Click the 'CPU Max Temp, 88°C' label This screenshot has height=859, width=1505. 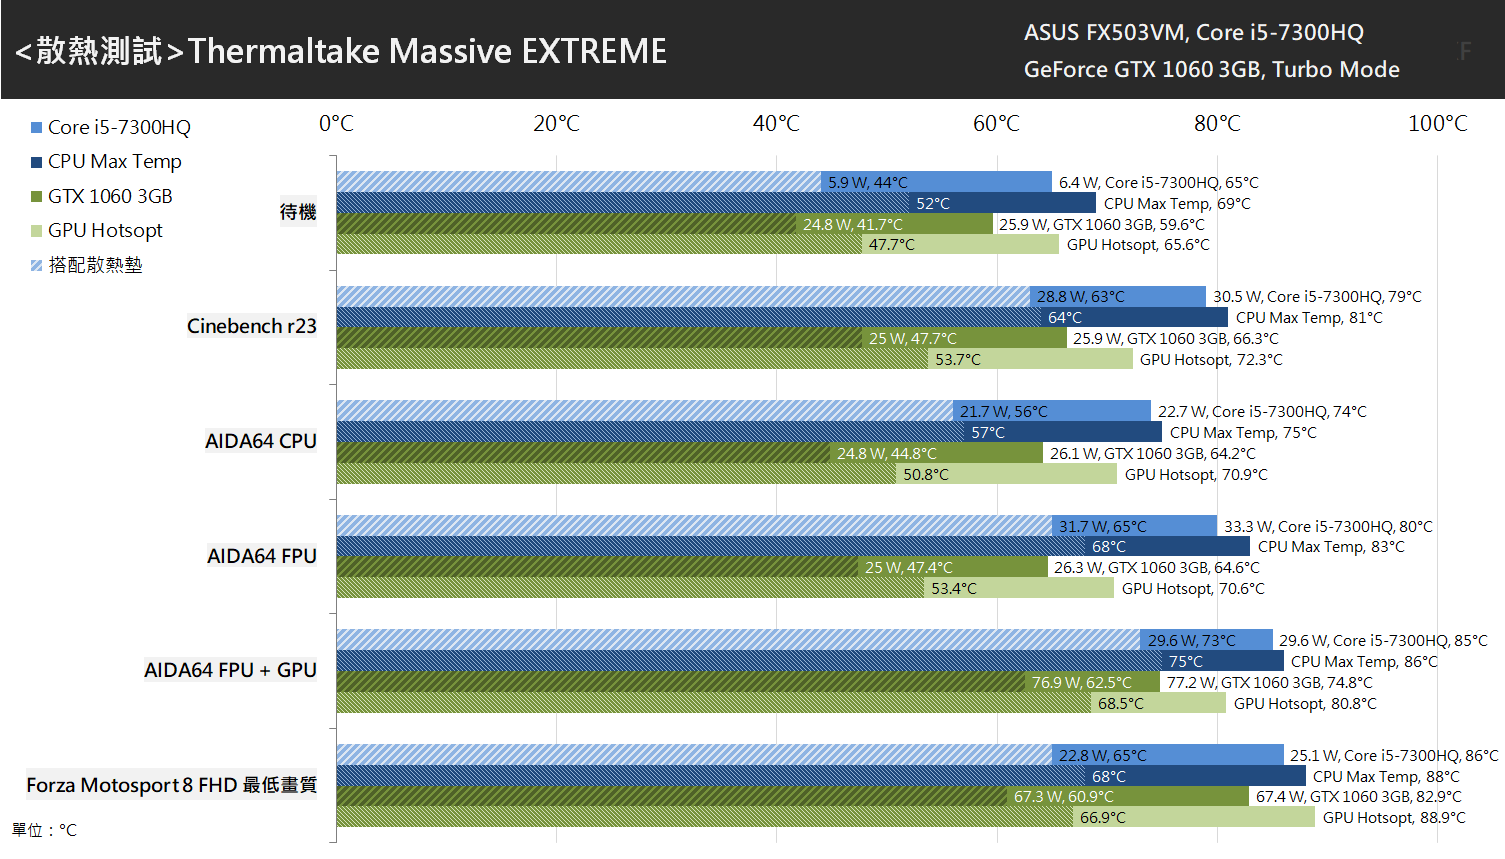pos(1386,776)
